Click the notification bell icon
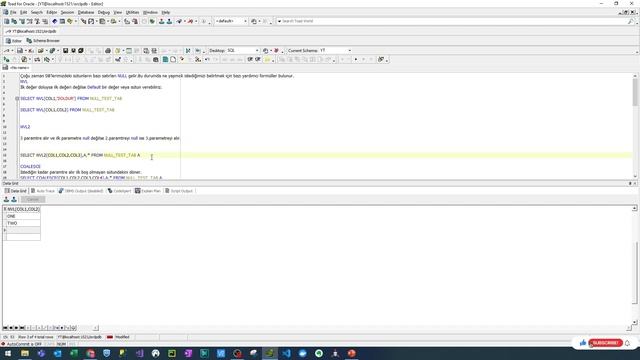The image size is (640, 360). pyautogui.click(x=628, y=343)
